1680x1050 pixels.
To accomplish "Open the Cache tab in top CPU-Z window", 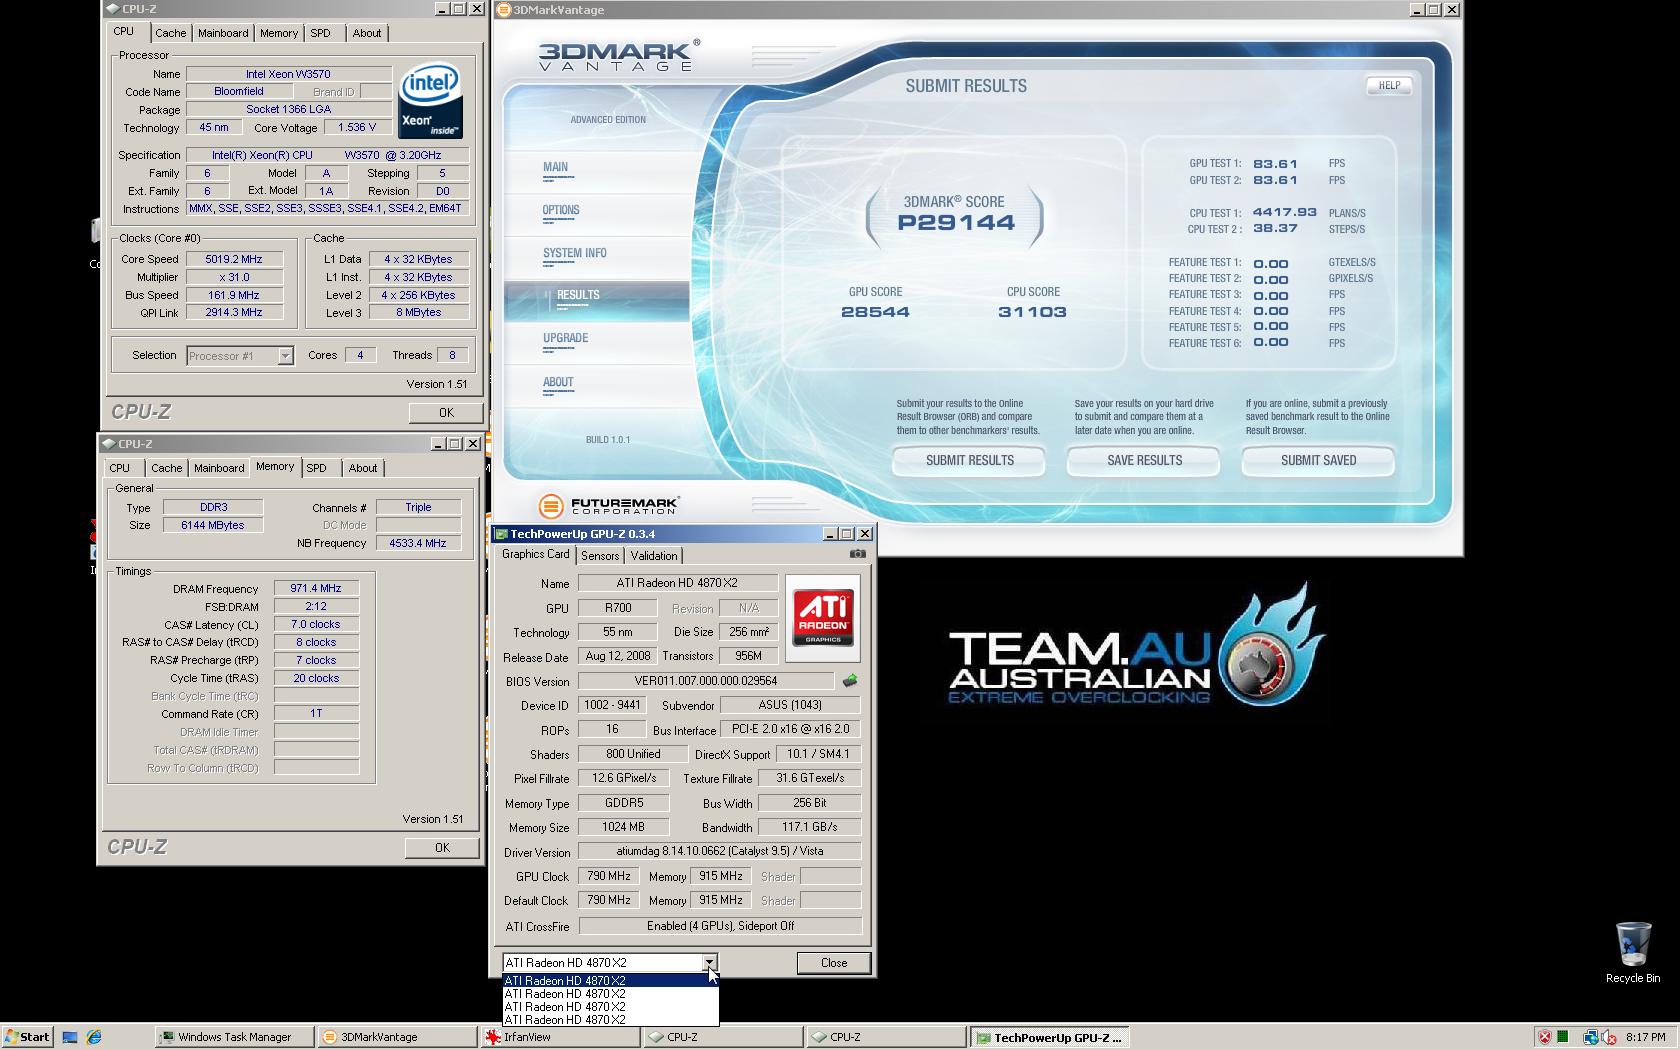I will [170, 33].
